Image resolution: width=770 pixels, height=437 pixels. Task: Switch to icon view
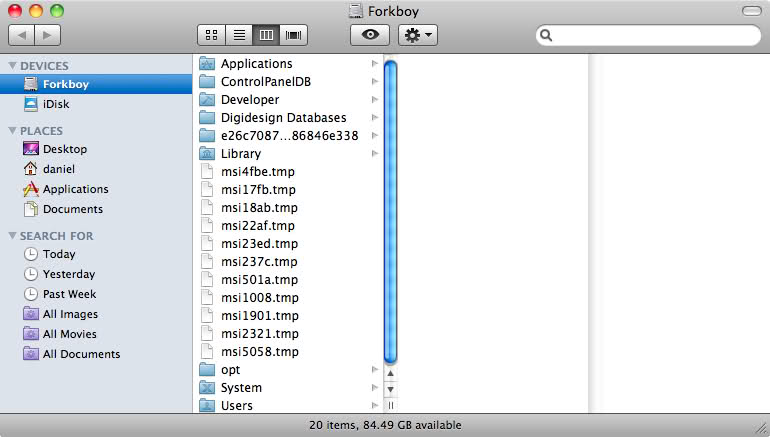(x=212, y=35)
